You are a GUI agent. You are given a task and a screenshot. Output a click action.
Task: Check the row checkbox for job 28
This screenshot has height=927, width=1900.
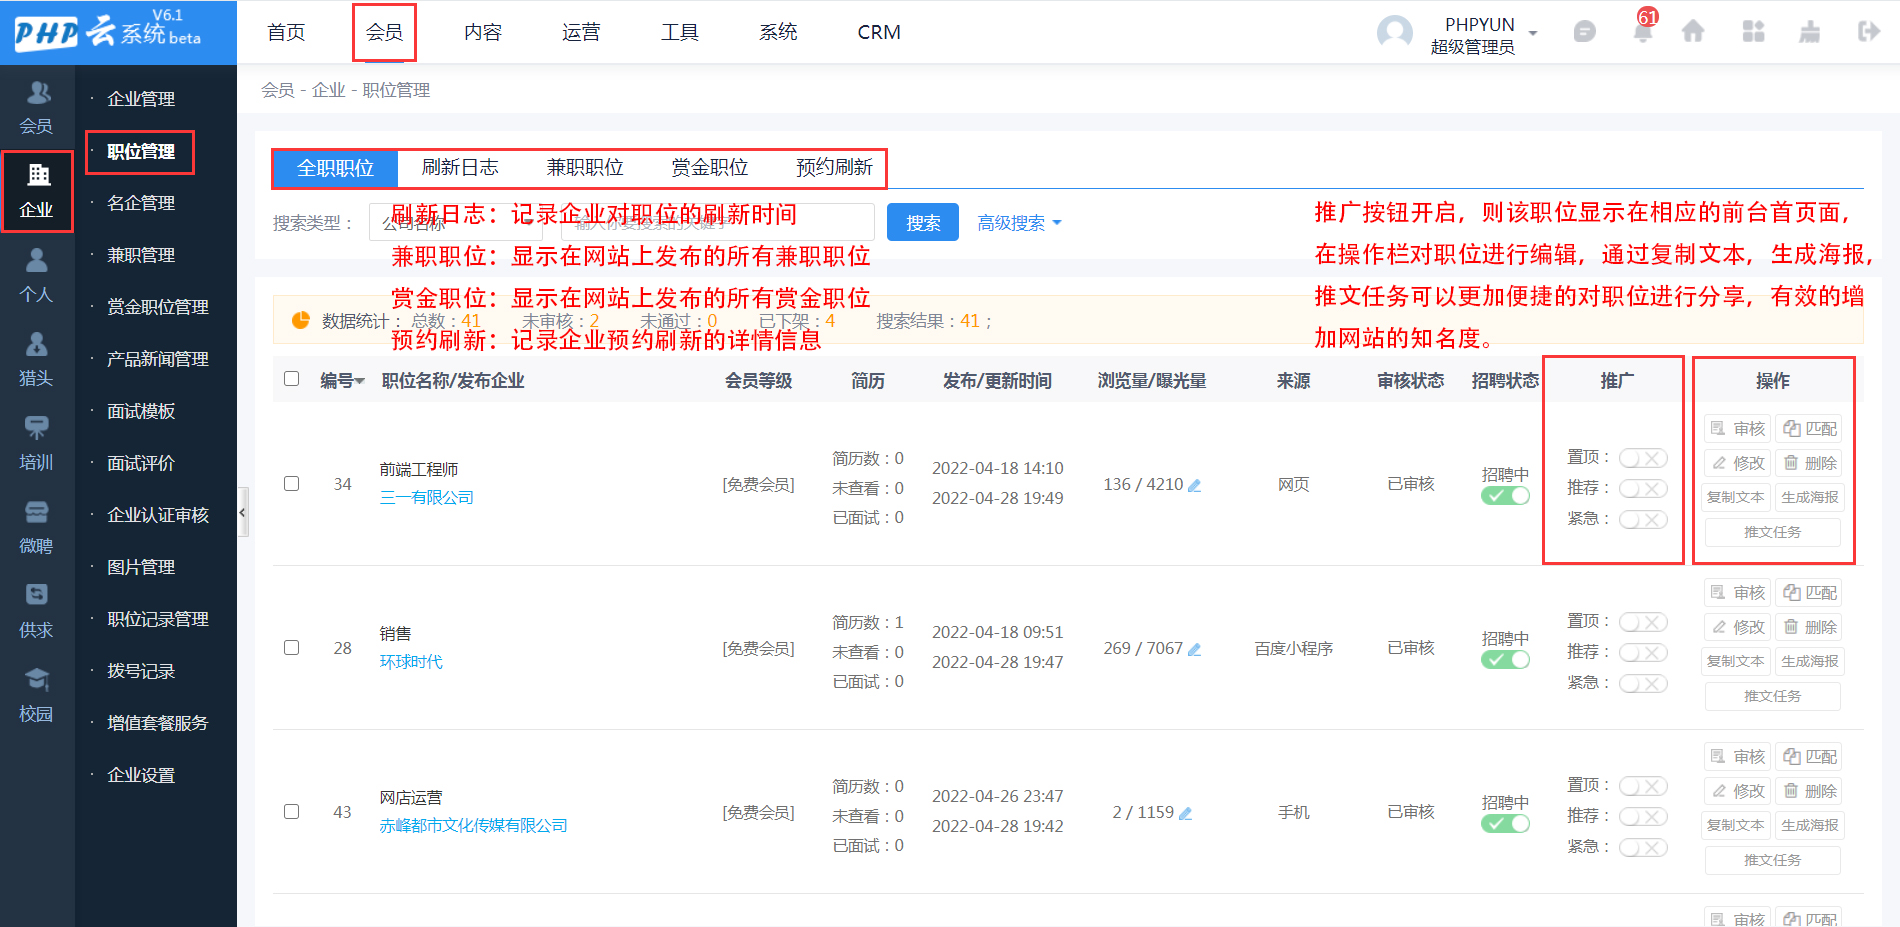292,648
